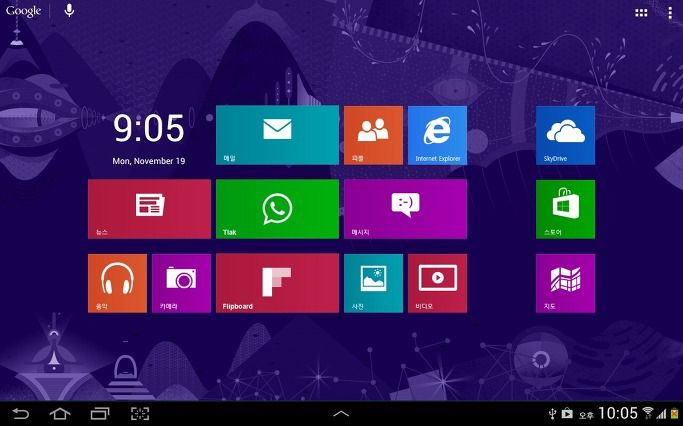Viewport: 683px width, 426px height.
Task: Tap the screenshot capture button
Action: 140,413
